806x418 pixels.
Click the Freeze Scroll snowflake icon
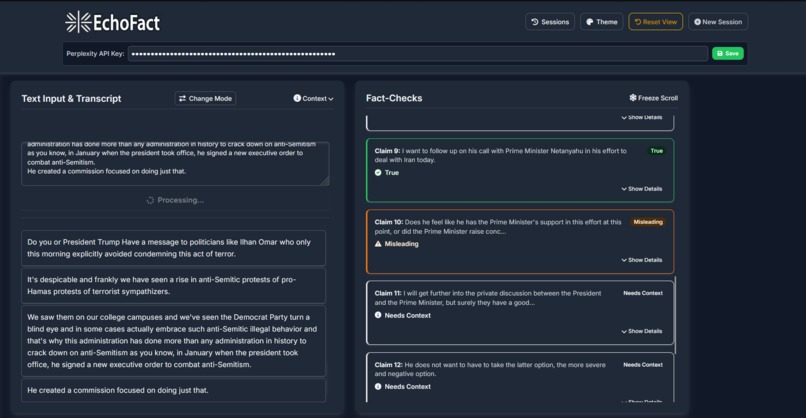tap(633, 97)
